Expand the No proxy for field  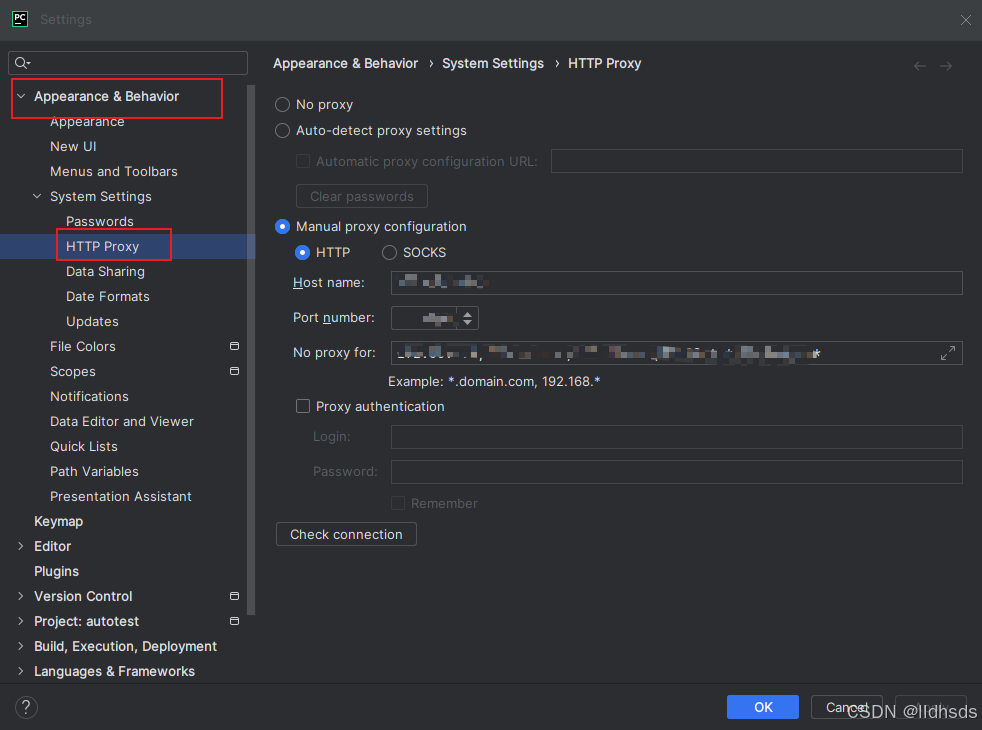(x=948, y=353)
